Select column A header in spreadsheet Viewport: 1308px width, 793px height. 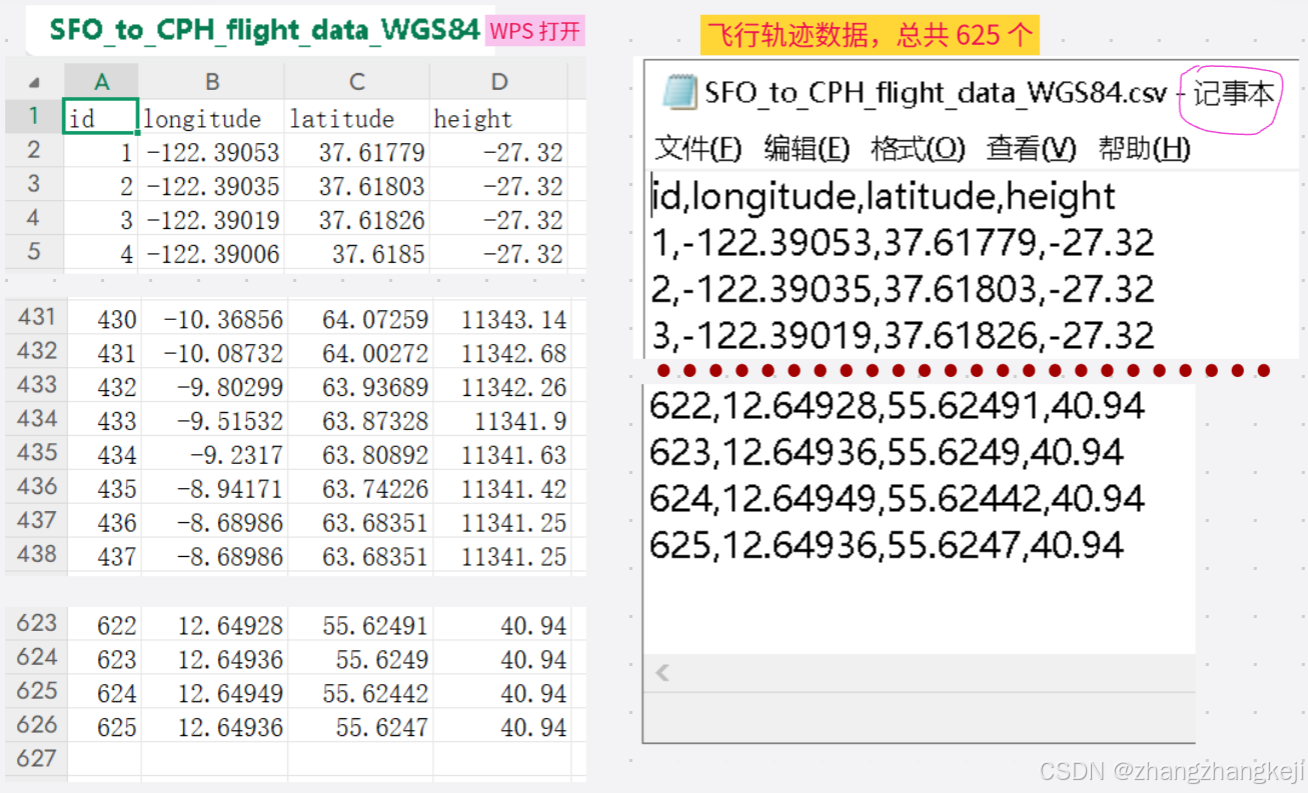coord(101,82)
